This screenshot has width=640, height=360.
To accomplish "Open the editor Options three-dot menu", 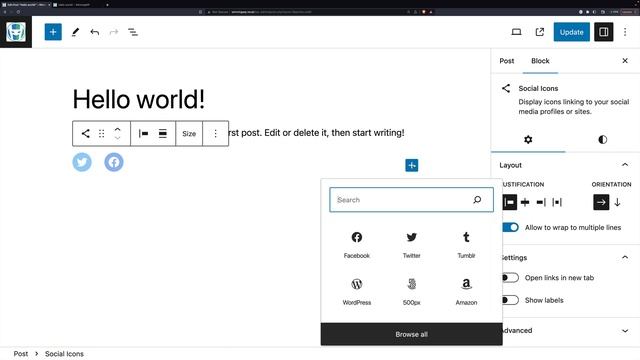I will pyautogui.click(x=625, y=32).
